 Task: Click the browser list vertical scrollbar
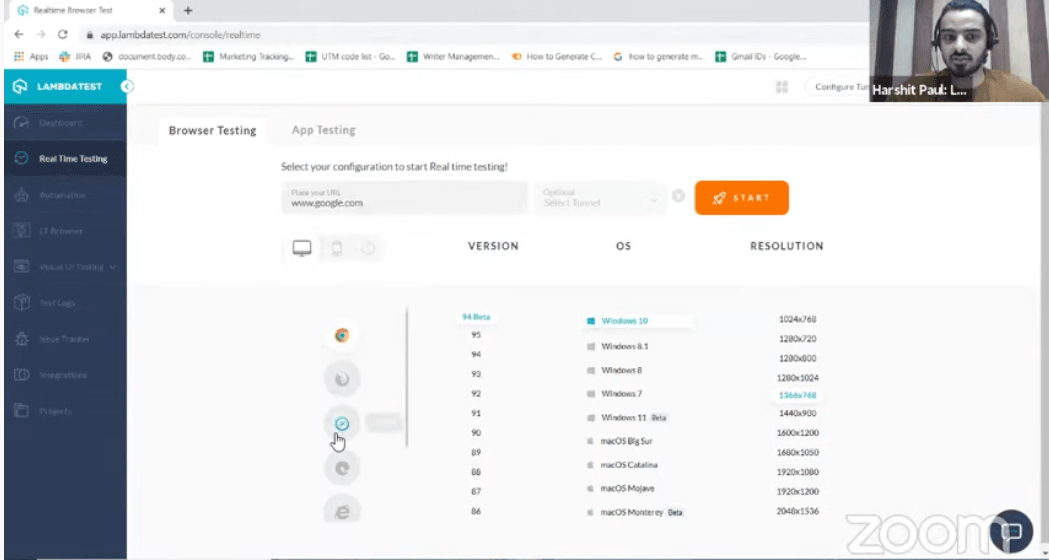tap(407, 375)
